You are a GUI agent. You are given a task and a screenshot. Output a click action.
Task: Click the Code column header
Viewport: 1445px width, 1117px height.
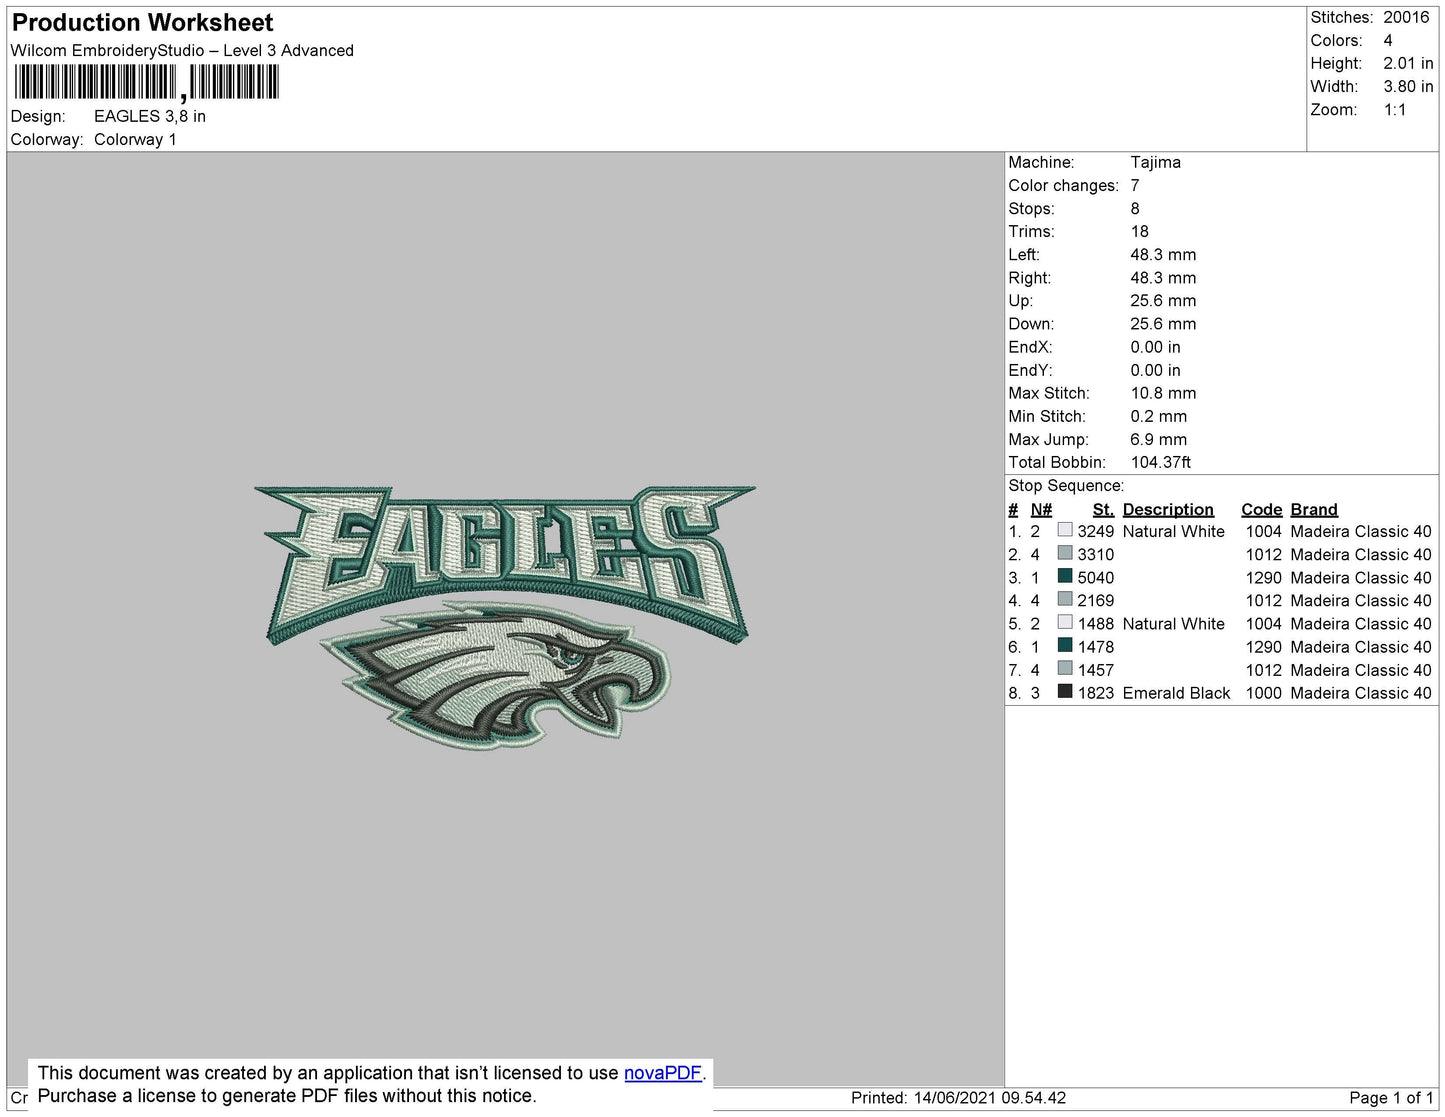click(1261, 509)
